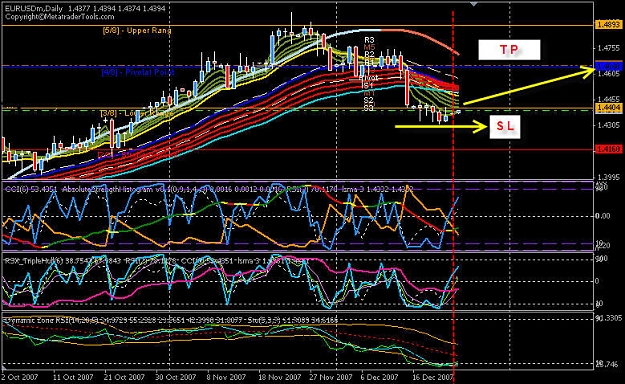Click the chart shift triangle marker at top
Image resolution: width=625 pixels, height=384 pixels.
474,4
